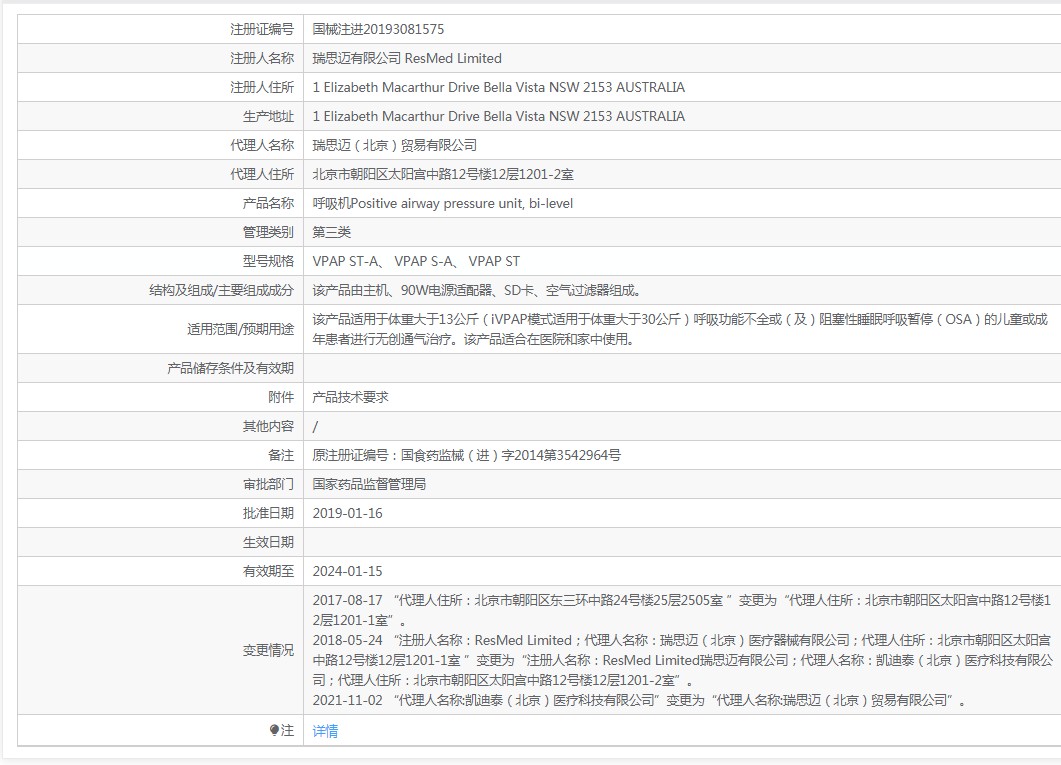This screenshot has height=765, width=1061.
Task: Click the 变更情况 label
Action: [269, 651]
